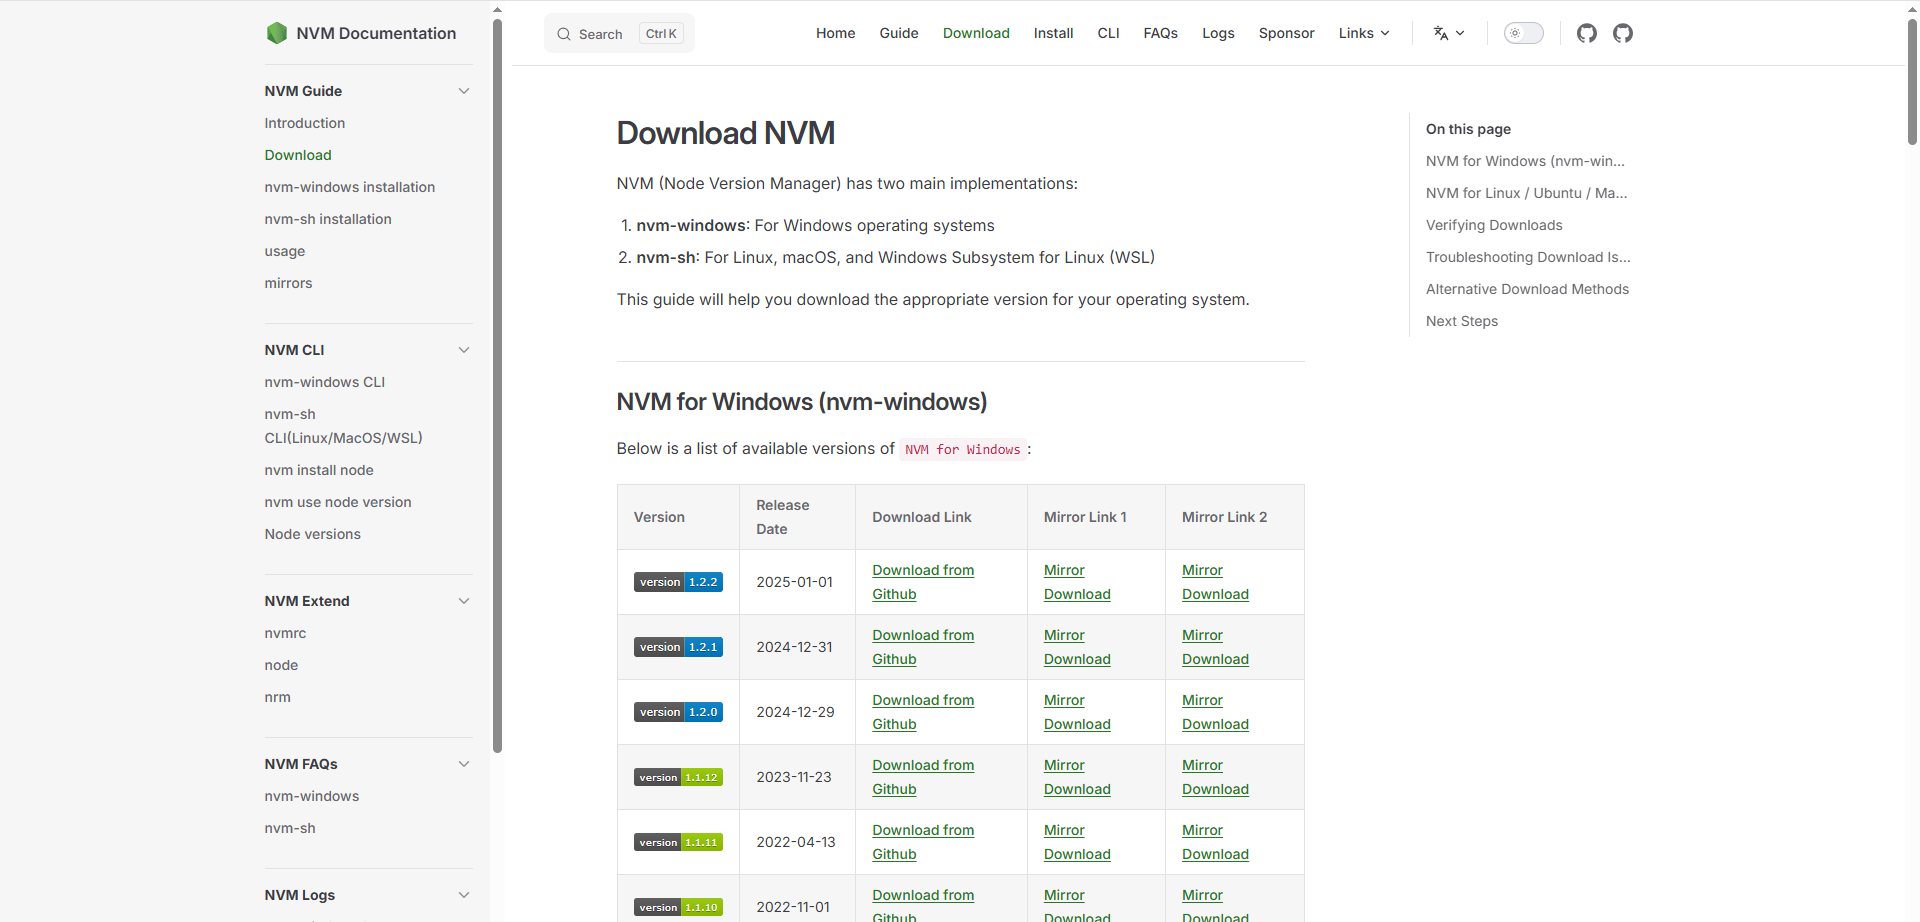Select nvmrc in the NVM Extend section
The image size is (1920, 922).
click(285, 633)
